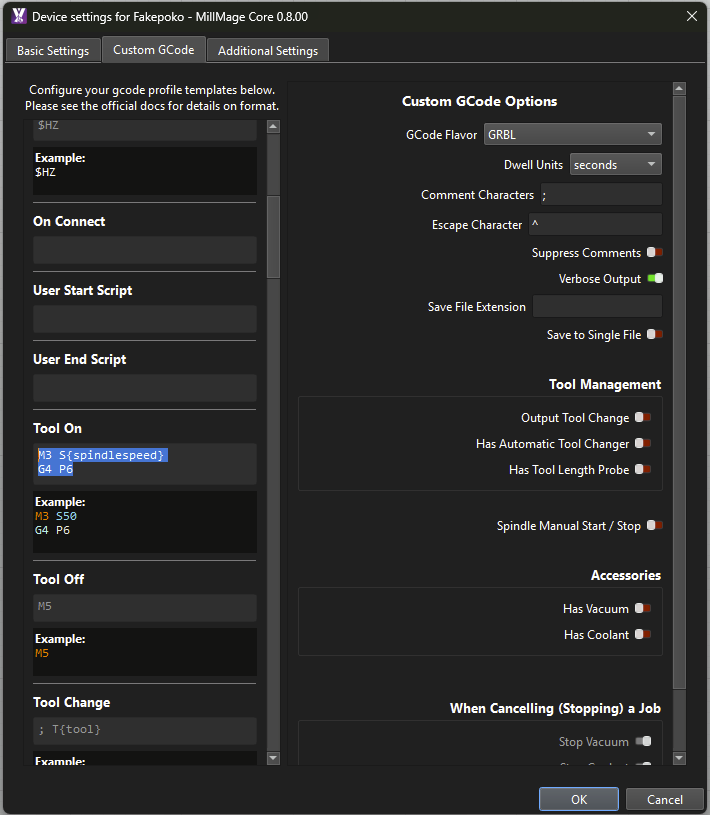Click the options panel scroll-up arrow
The height and width of the screenshot is (815, 710).
(680, 90)
